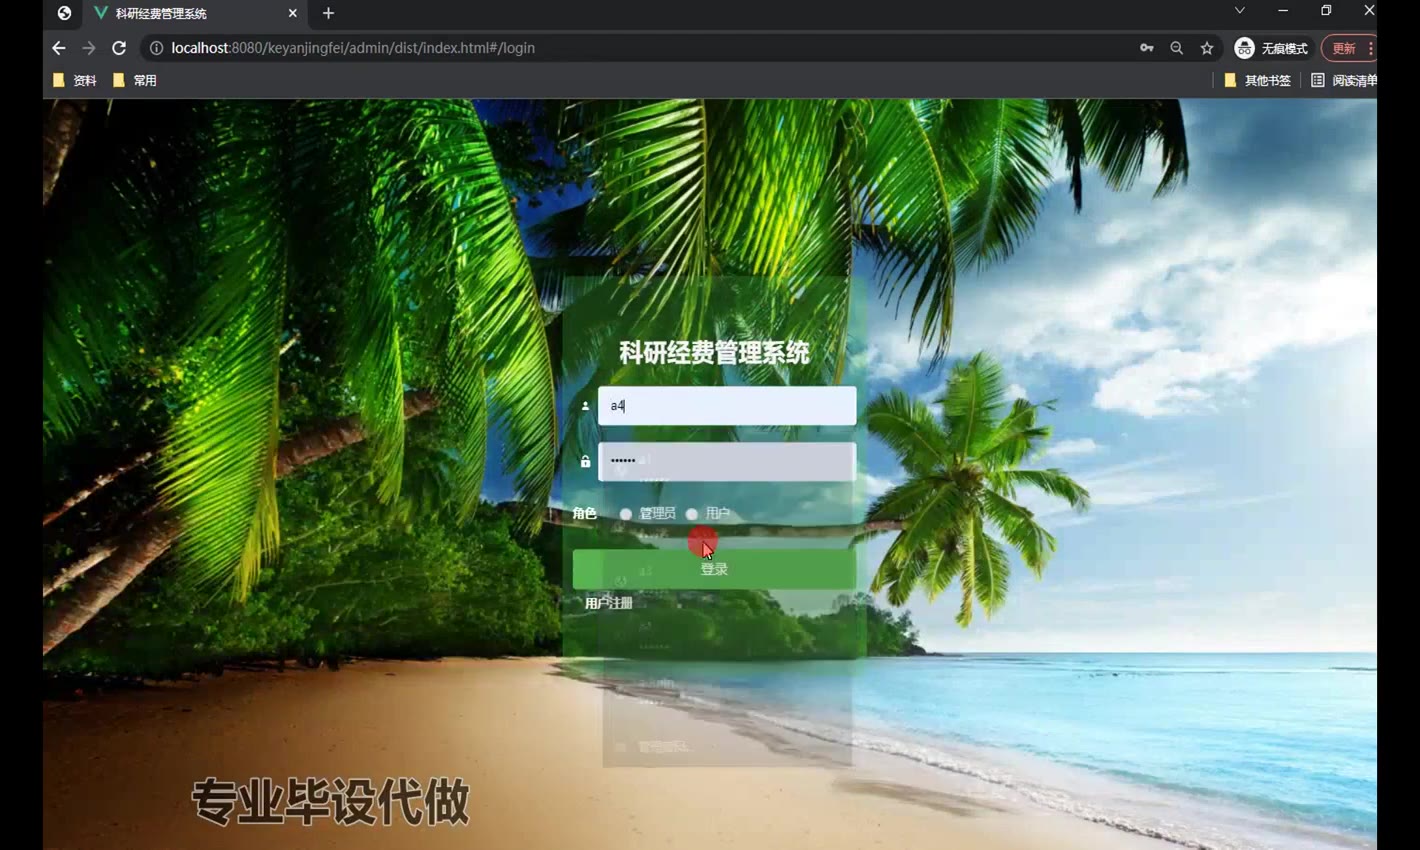1420x850 pixels.
Task: Click the password input field
Action: tap(727, 461)
